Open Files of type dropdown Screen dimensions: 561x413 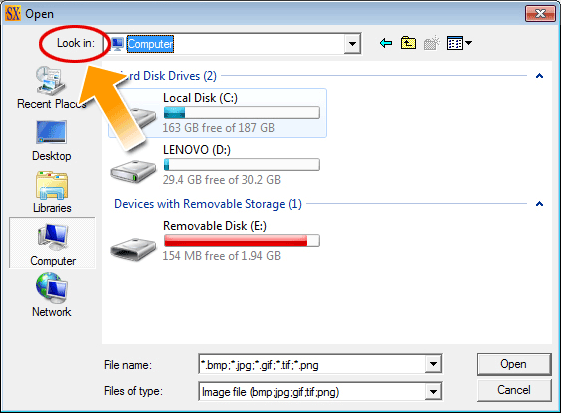[433, 392]
